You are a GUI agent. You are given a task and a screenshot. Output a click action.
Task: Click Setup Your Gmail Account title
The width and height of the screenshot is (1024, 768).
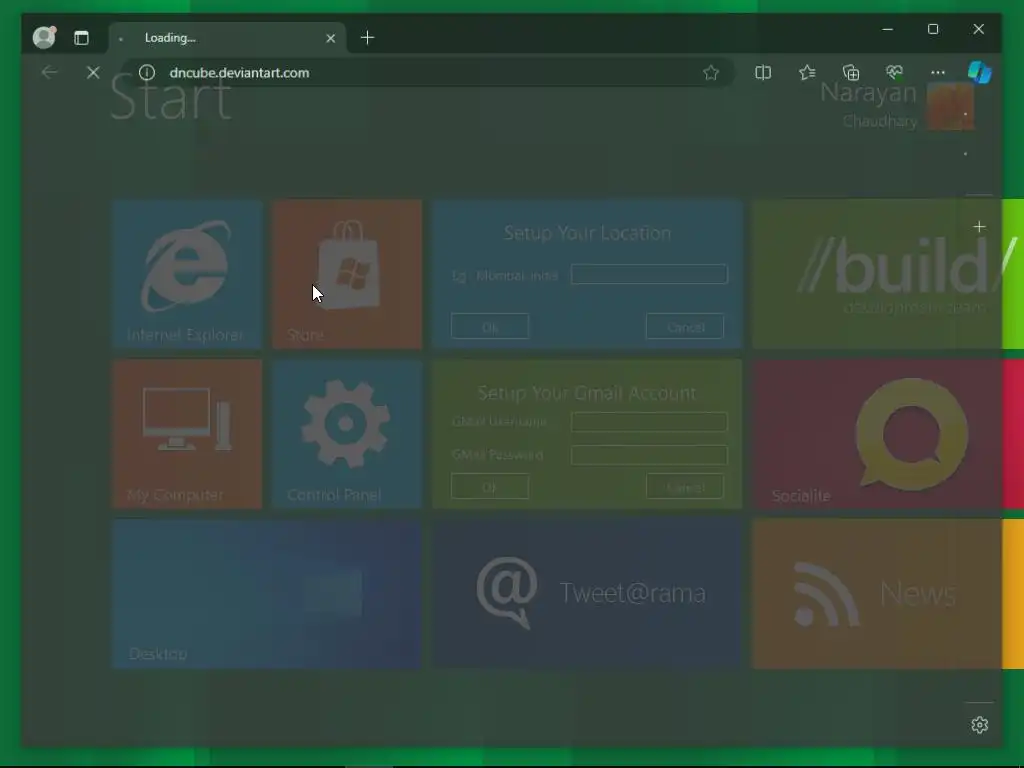click(x=587, y=393)
